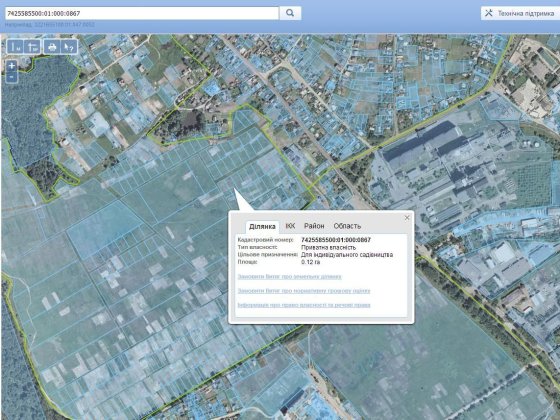The width and height of the screenshot is (560, 420).
Task: Switch to the ІКК tab
Action: 290,226
